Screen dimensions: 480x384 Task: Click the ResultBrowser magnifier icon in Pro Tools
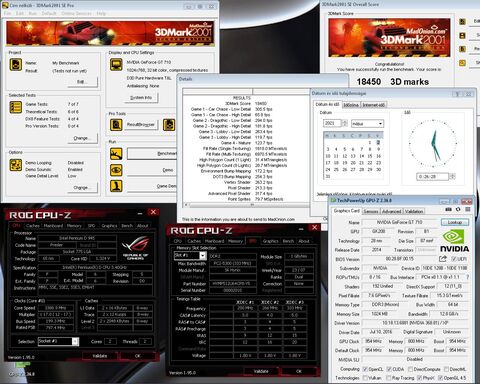point(116,125)
